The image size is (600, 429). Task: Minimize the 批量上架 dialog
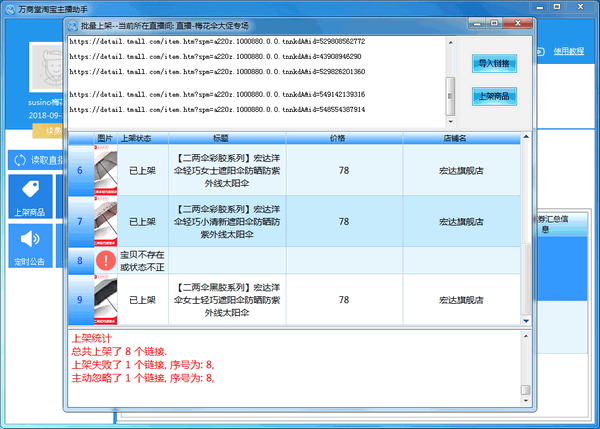click(x=478, y=24)
